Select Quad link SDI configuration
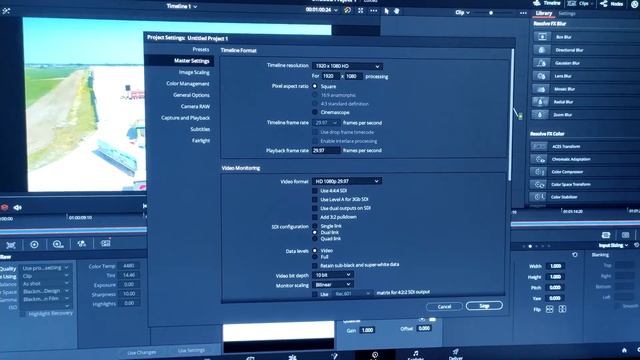 click(315, 239)
